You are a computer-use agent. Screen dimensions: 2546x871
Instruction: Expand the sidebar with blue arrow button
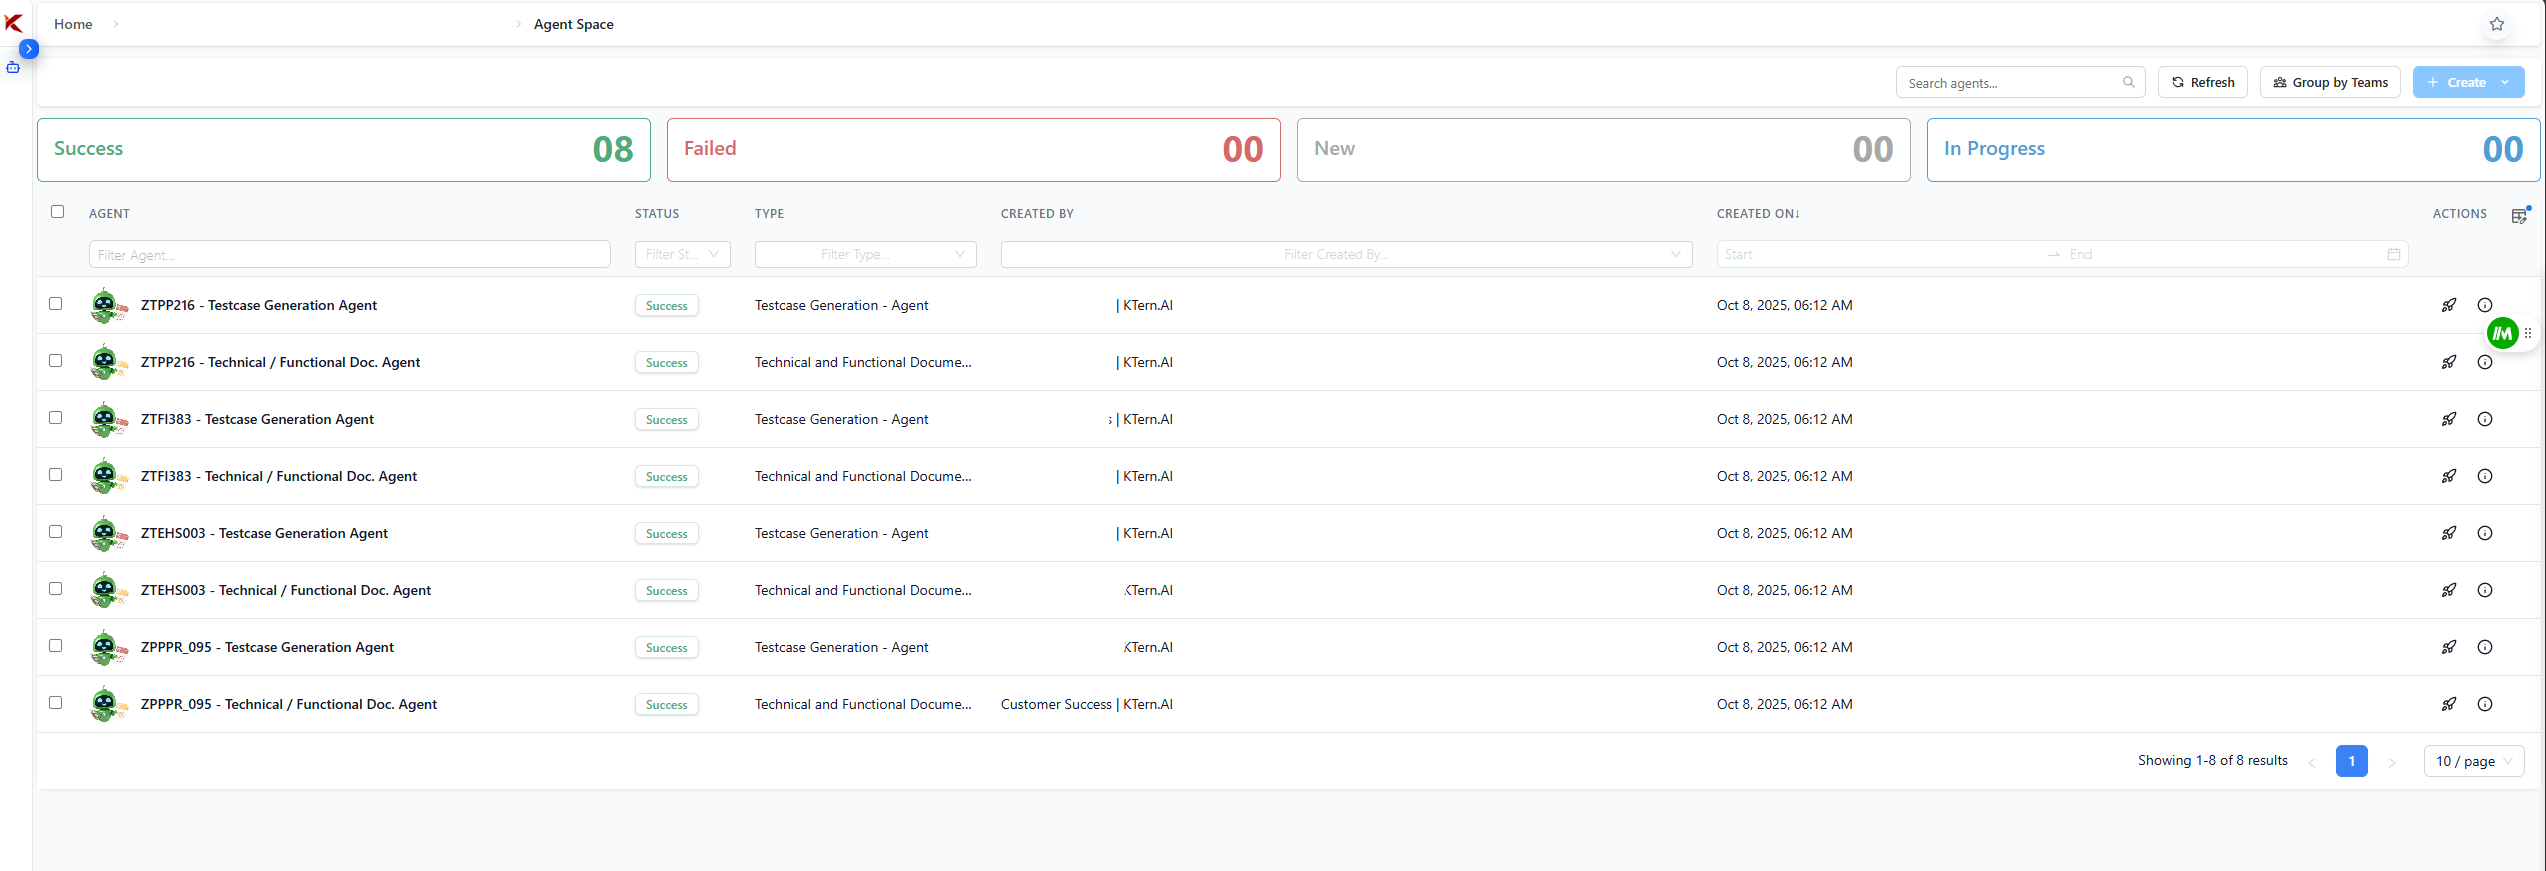pos(29,49)
